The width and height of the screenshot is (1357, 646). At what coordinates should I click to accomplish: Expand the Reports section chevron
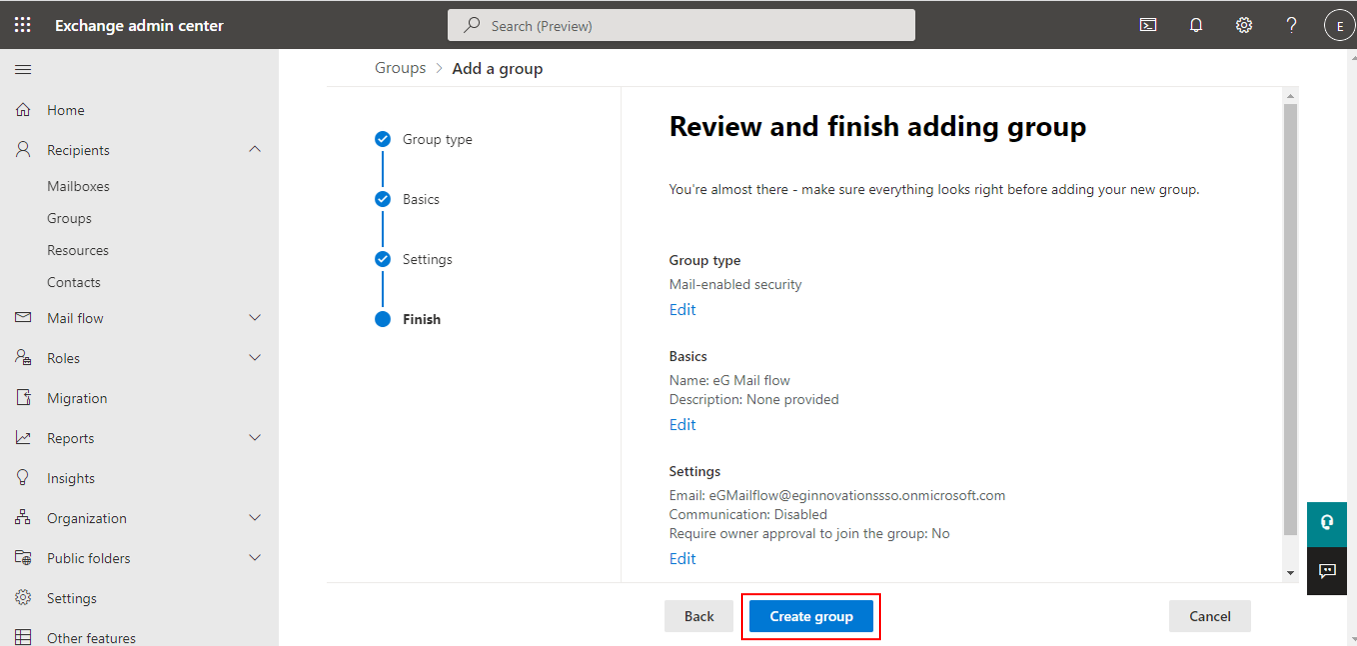[255, 438]
